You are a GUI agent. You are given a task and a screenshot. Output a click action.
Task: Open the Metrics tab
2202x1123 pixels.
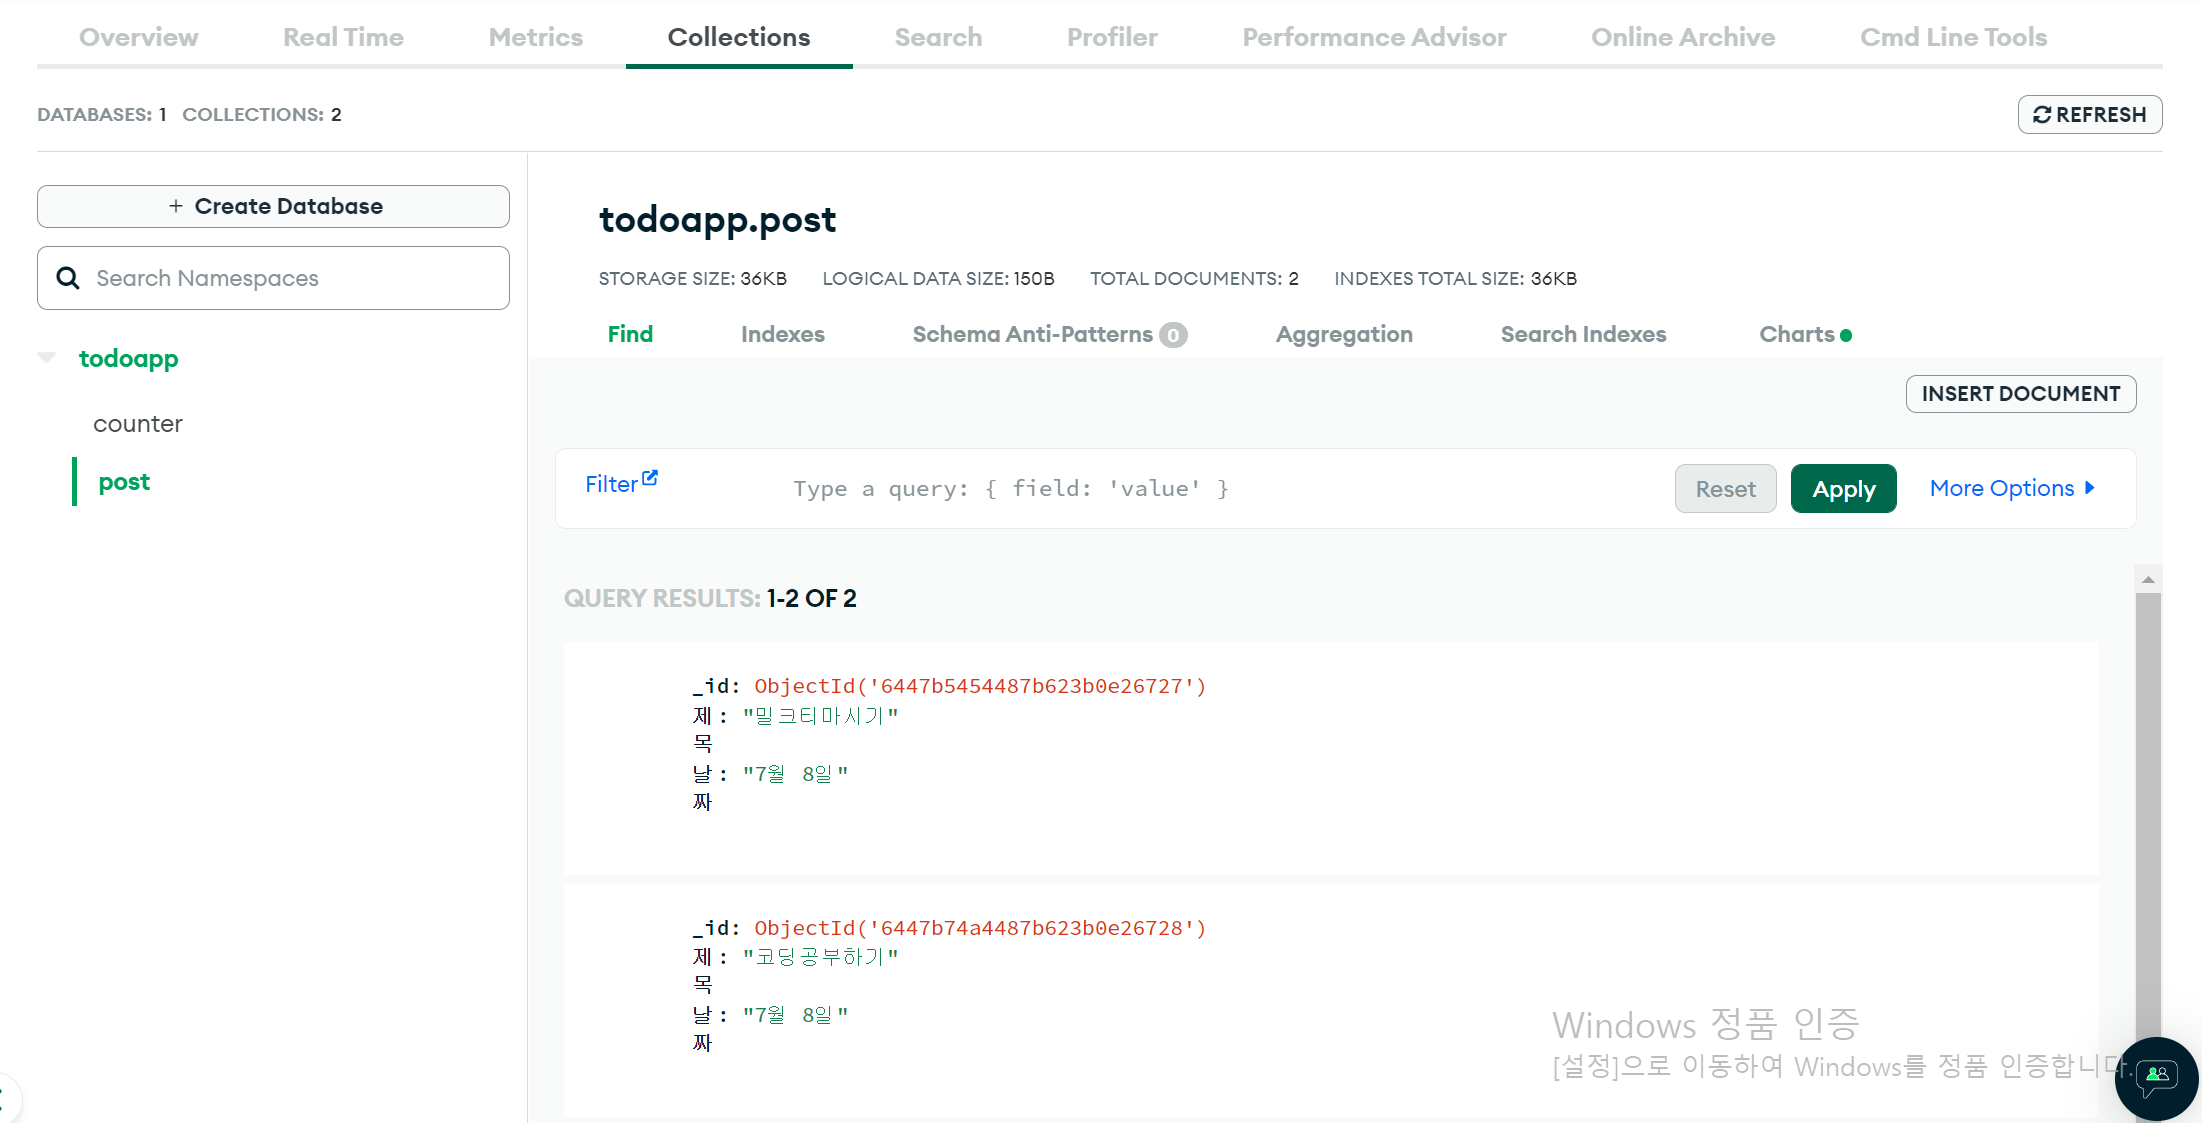click(536, 37)
